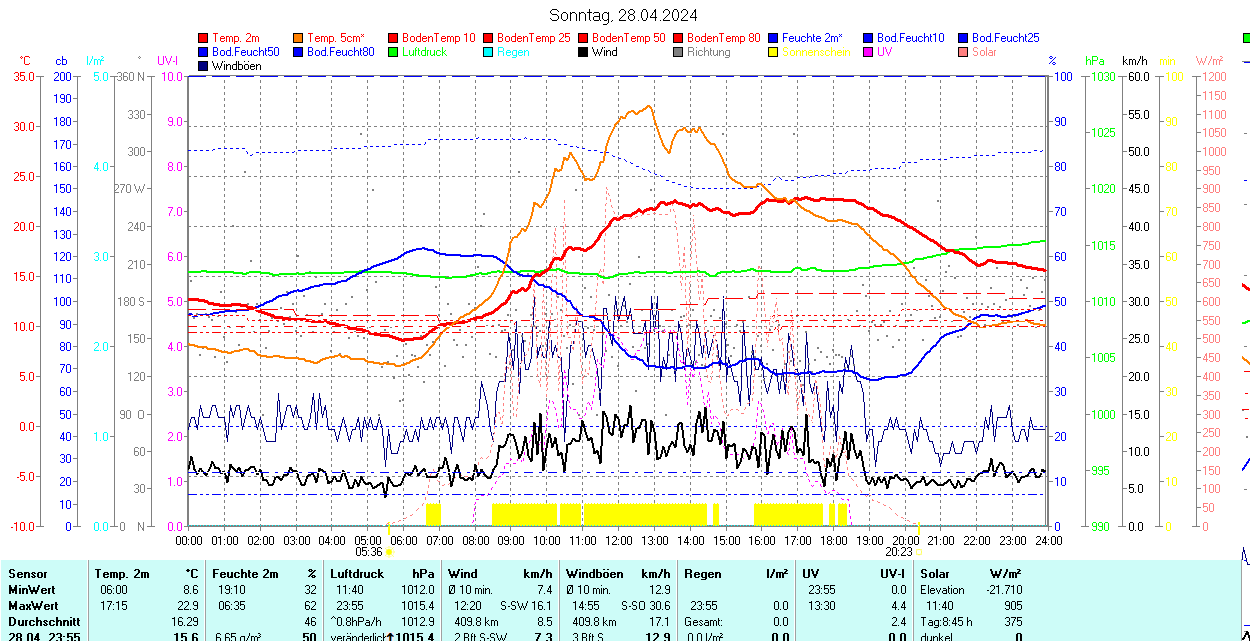Viewport: 1250px width, 641px height.
Task: Click the gray Richtung legend marker
Action: pyautogui.click(x=679, y=52)
